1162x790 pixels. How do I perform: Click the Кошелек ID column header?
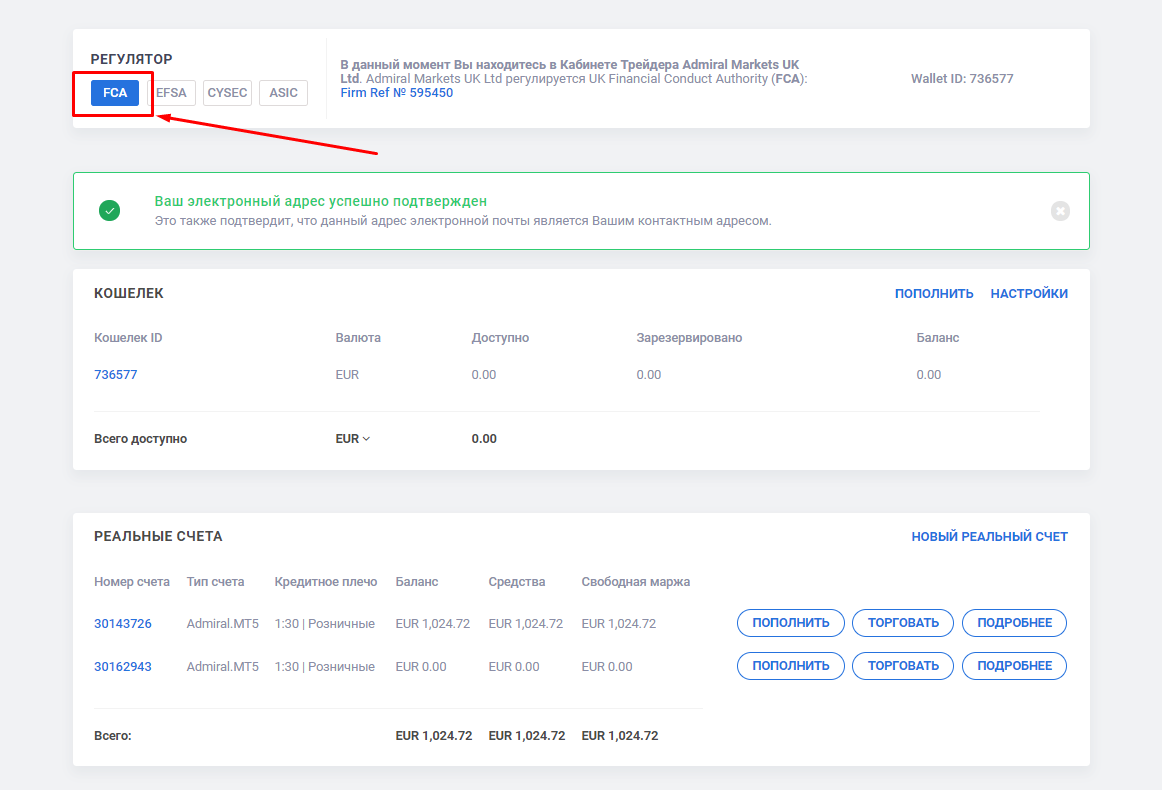128,338
